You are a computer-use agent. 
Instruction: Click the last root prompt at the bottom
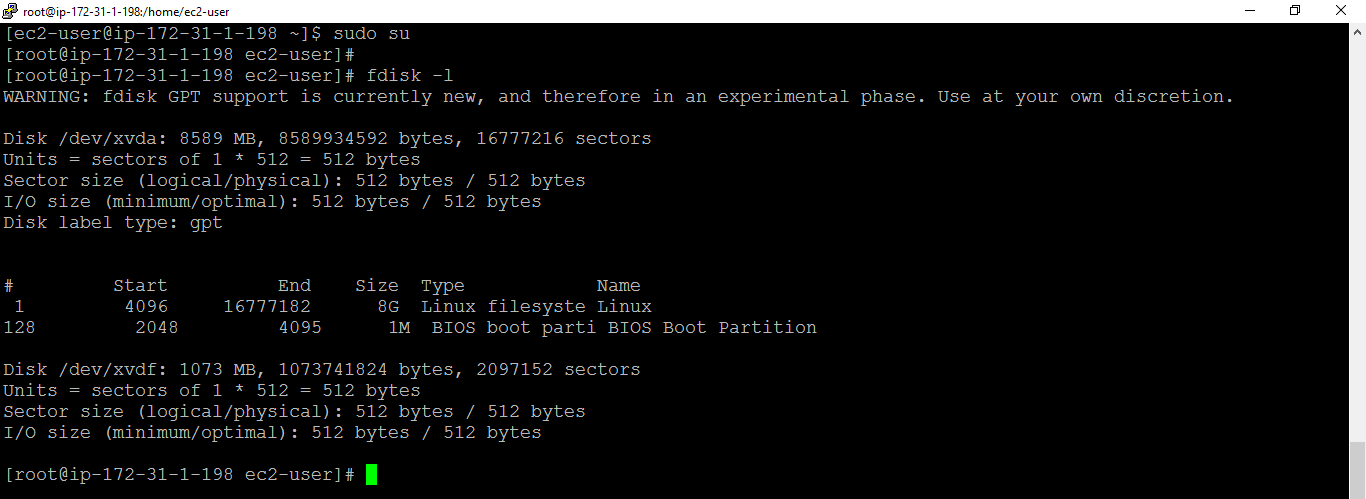pos(180,475)
